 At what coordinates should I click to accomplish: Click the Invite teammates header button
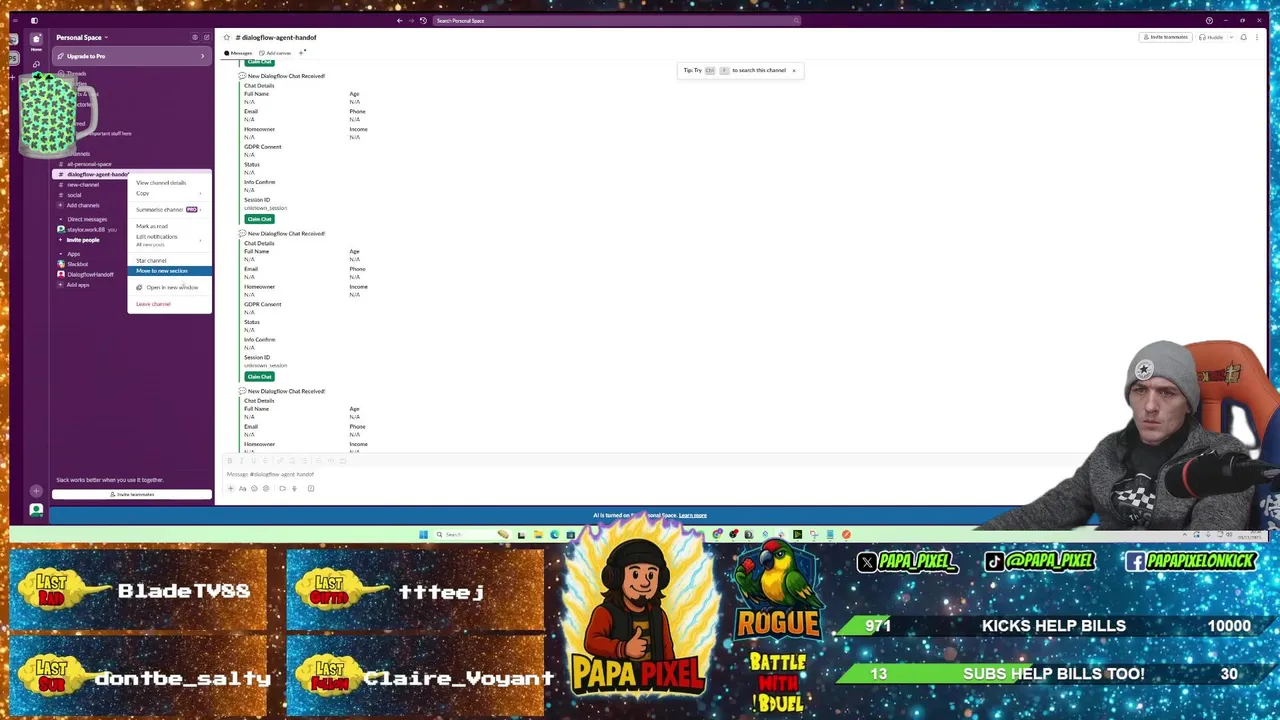pyautogui.click(x=1166, y=37)
